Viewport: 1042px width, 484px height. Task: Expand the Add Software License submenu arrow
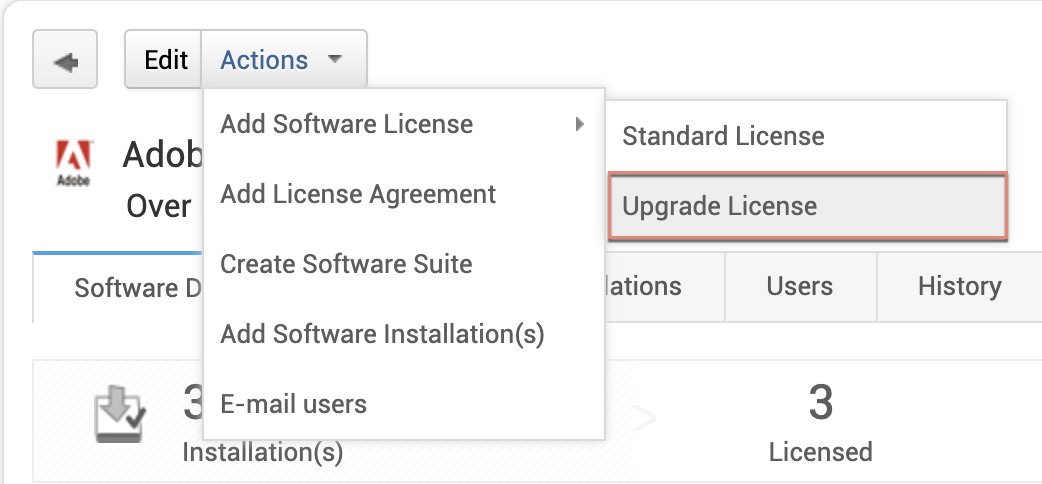click(579, 124)
